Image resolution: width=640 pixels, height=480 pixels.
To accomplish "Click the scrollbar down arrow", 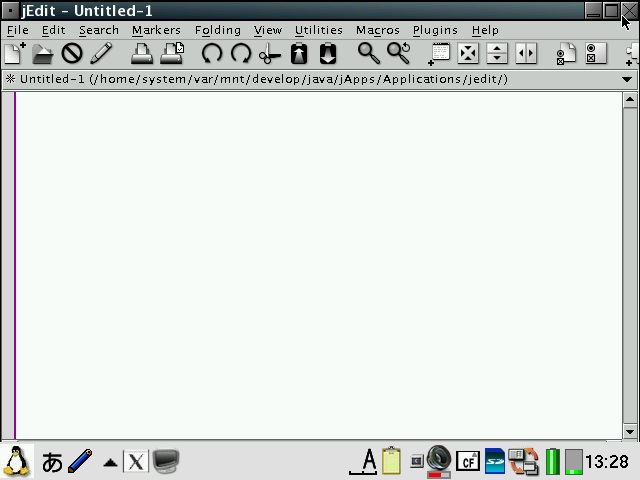I will [630, 431].
